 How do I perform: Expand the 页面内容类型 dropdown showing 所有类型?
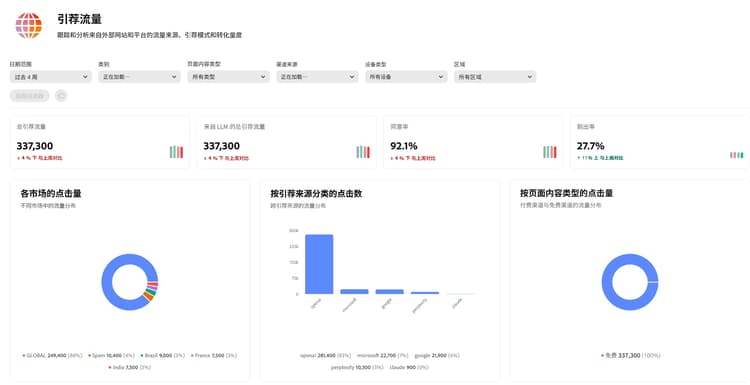pos(228,77)
